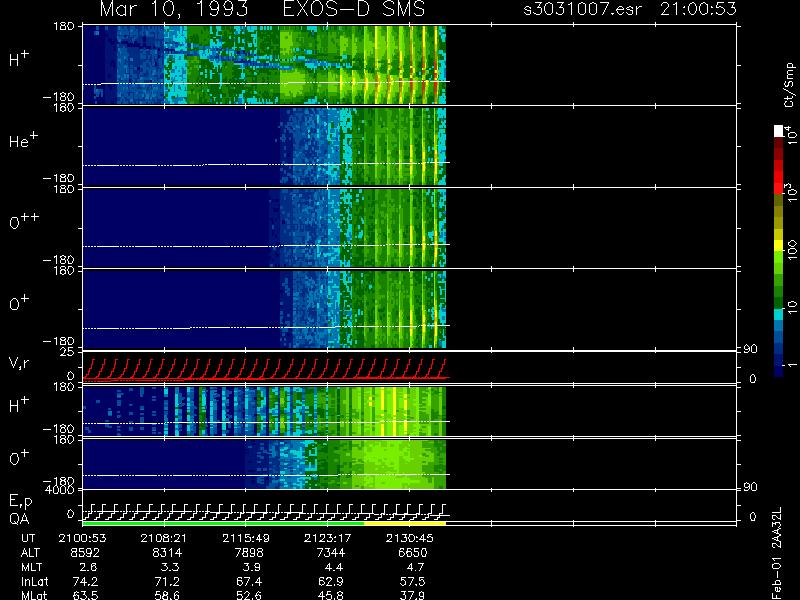
Task: Click the MLT value '3.3'
Action: click(x=170, y=567)
